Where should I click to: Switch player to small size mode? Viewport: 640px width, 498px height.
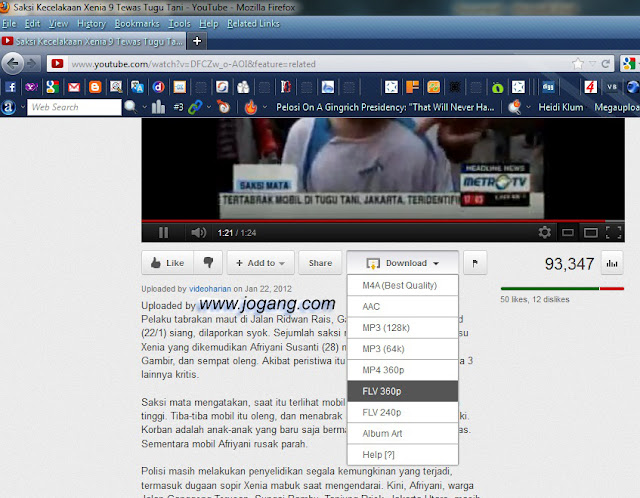(x=568, y=233)
